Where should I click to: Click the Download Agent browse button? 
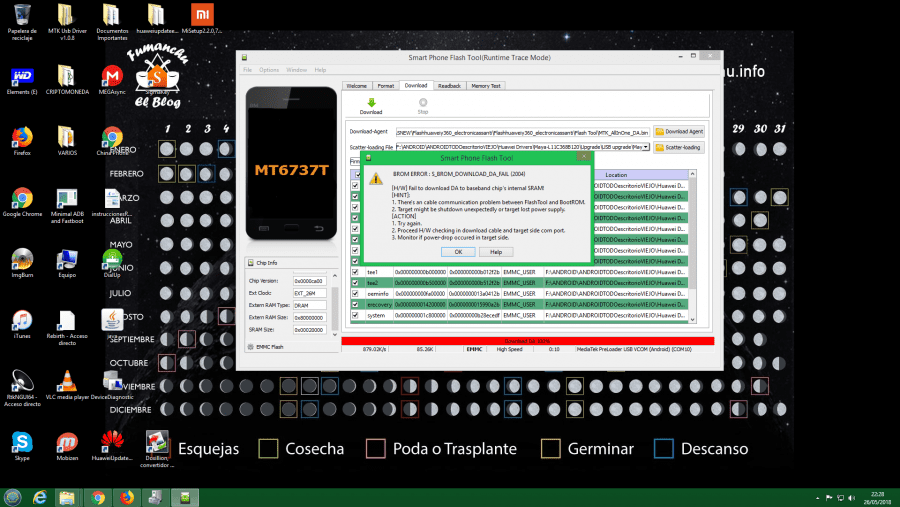[680, 131]
